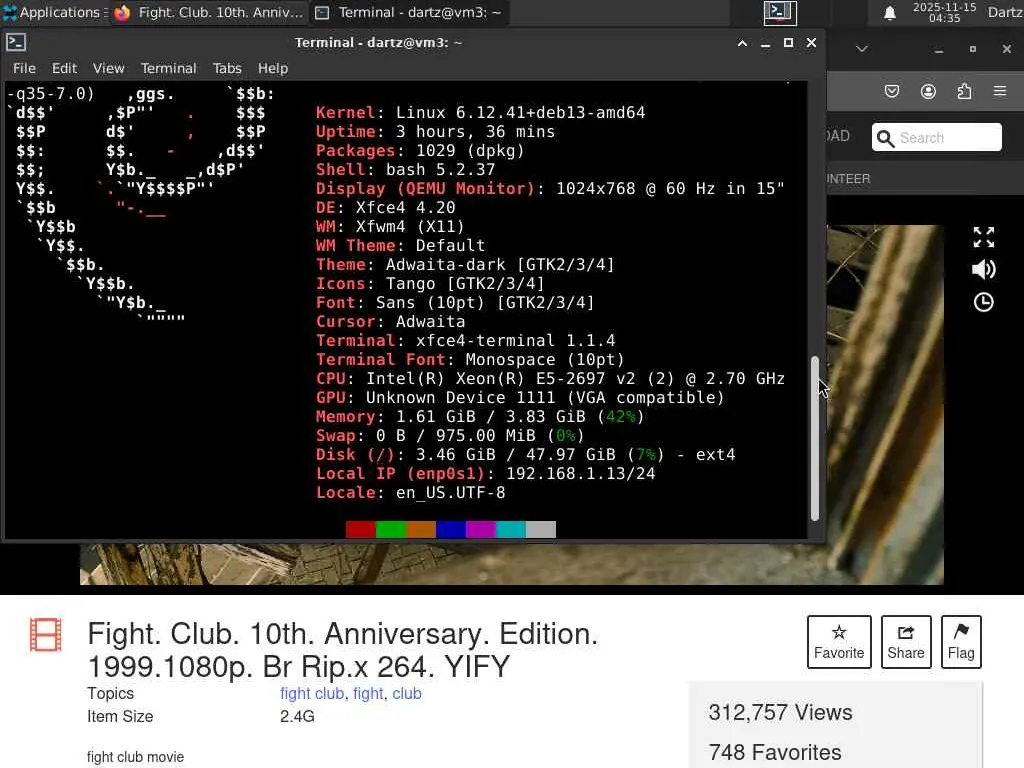This screenshot has height=768, width=1024.
Task: Click the magenta color block in fastfetch output
Action: tap(481, 529)
